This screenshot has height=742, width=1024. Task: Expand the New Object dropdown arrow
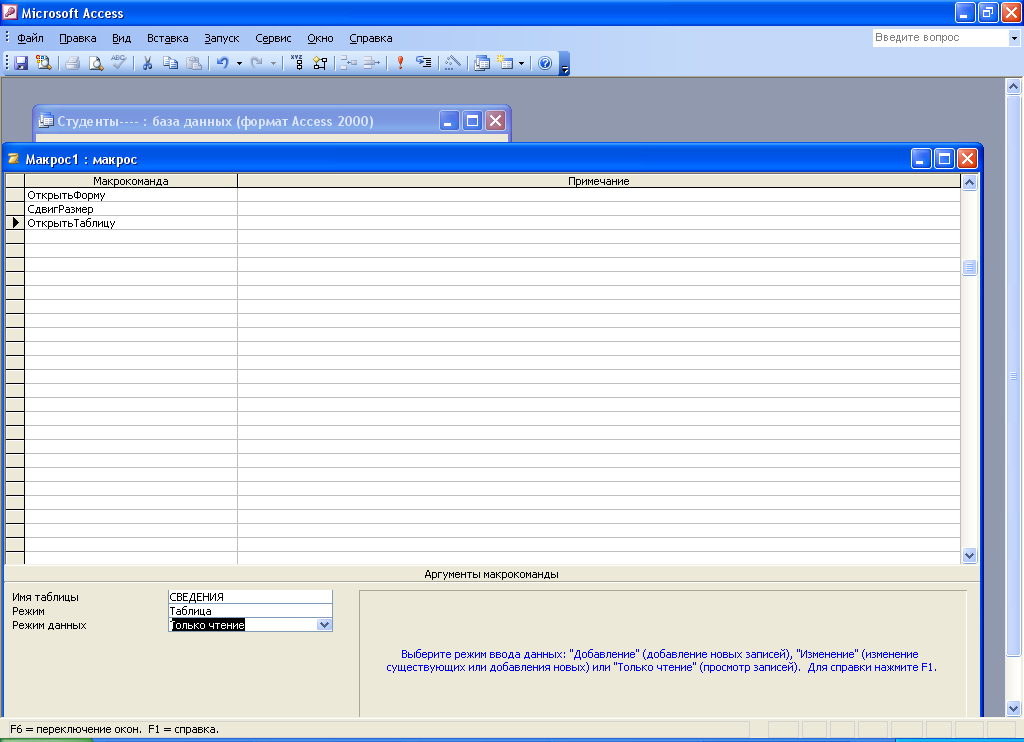tap(521, 63)
